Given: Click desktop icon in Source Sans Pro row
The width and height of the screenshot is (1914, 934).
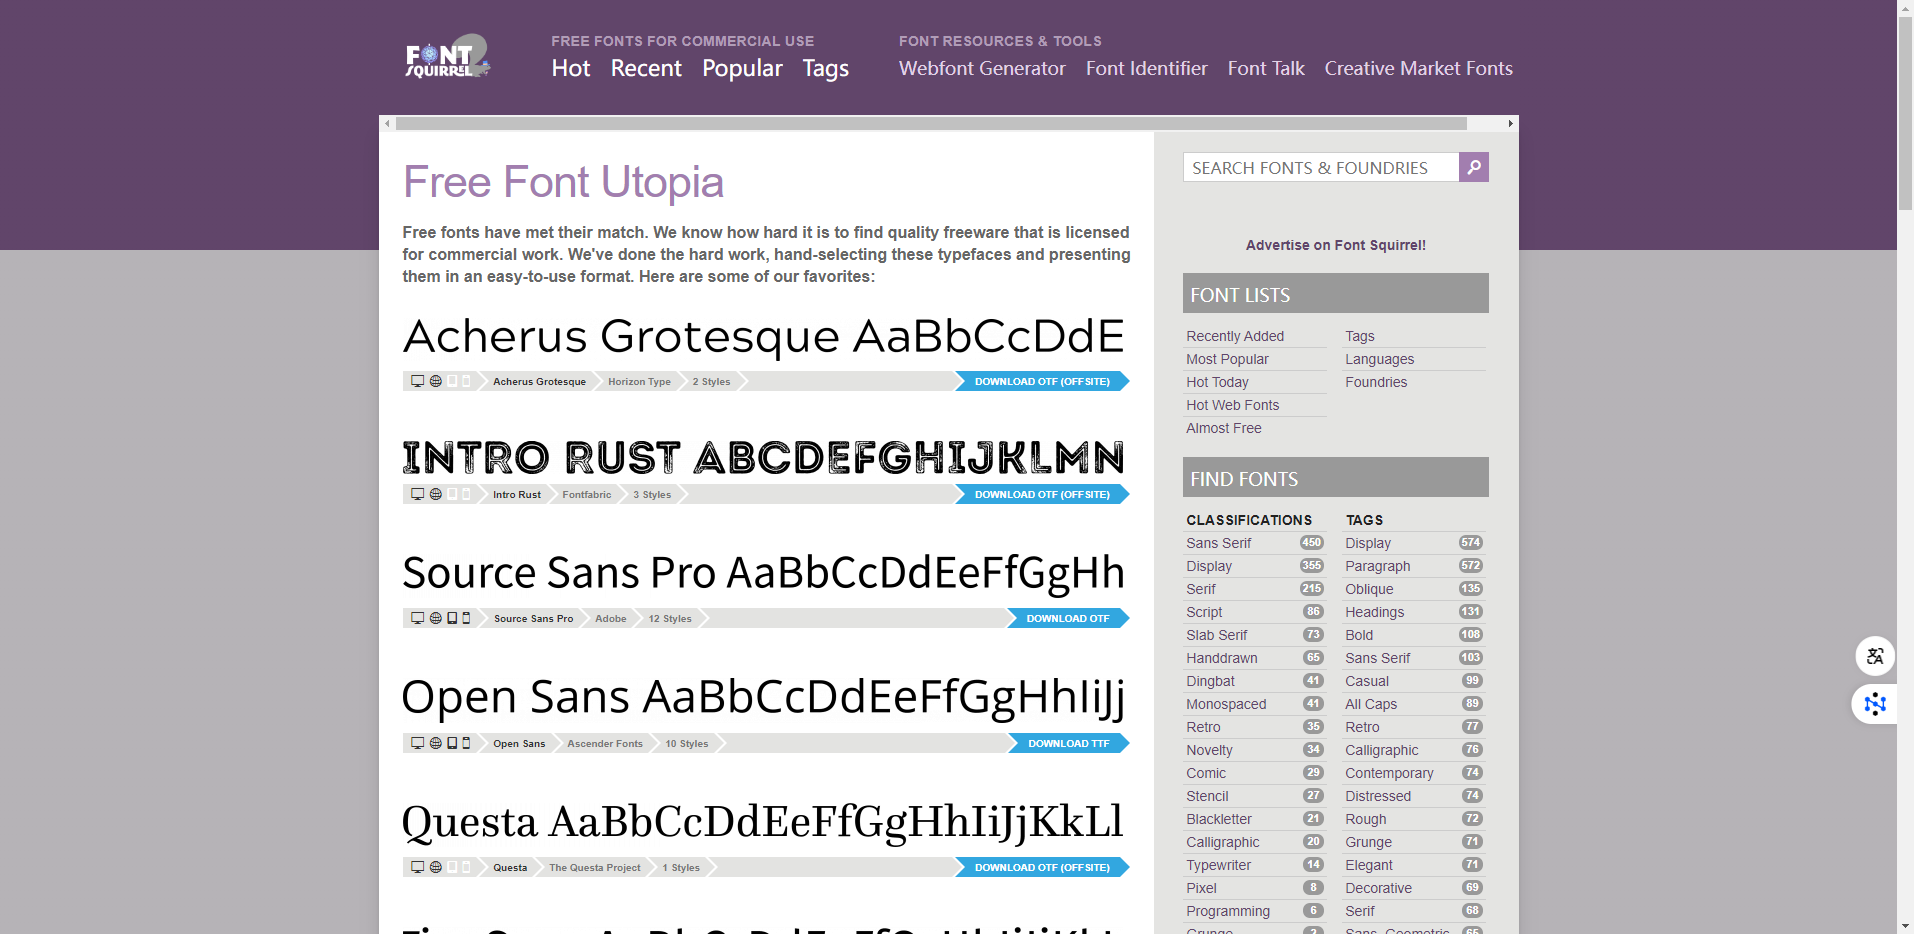Looking at the screenshot, I should [418, 618].
